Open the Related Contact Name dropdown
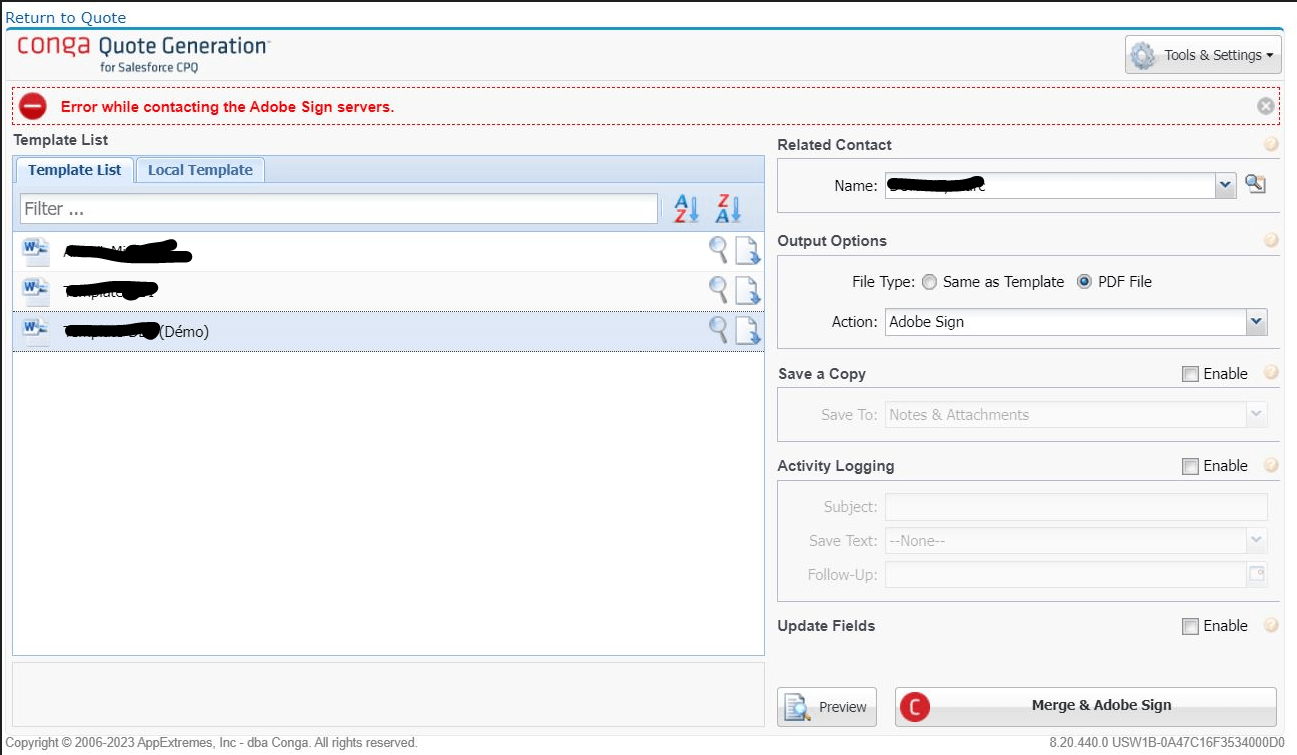Viewport: 1297px width, 755px height. click(x=1227, y=185)
